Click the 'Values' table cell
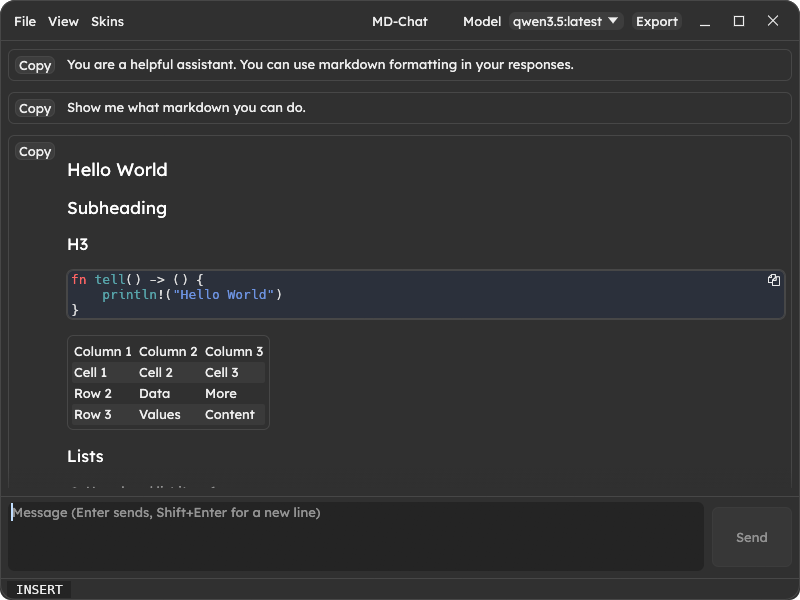The height and width of the screenshot is (600, 800). tap(160, 414)
